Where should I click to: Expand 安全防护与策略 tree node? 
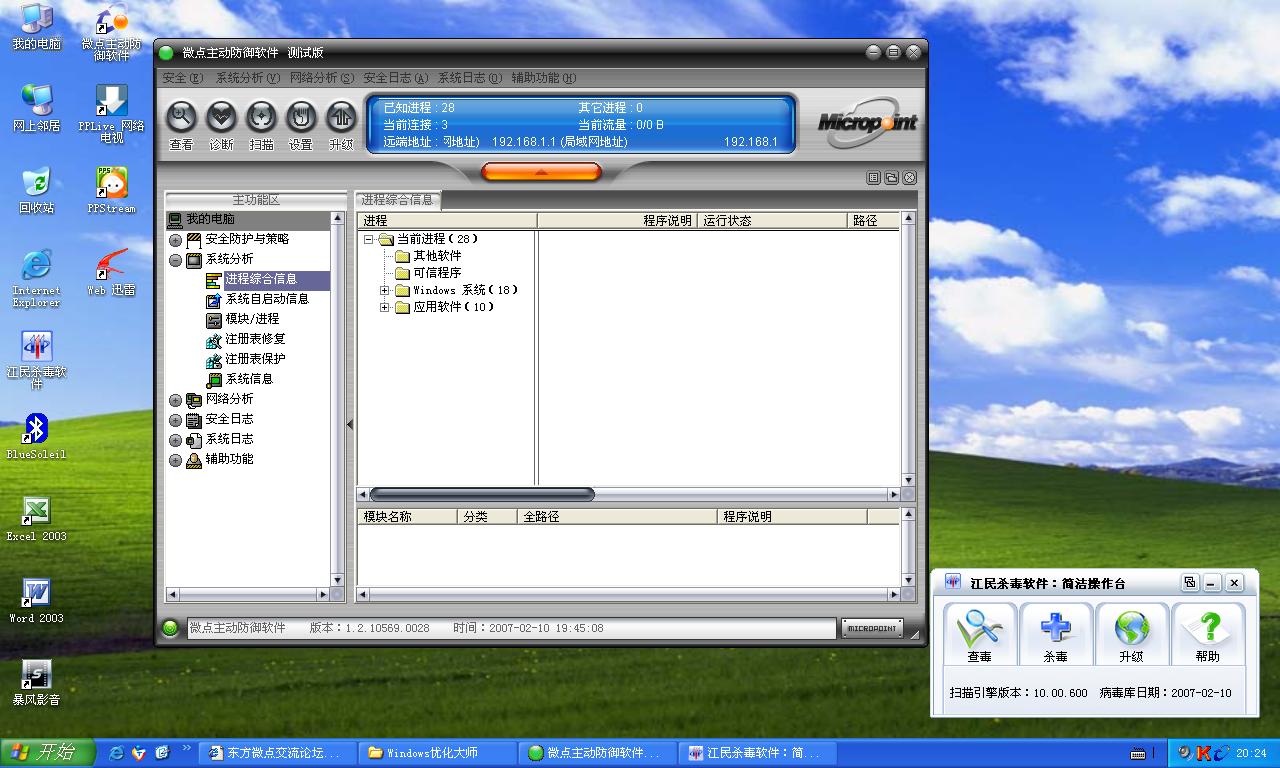point(175,240)
